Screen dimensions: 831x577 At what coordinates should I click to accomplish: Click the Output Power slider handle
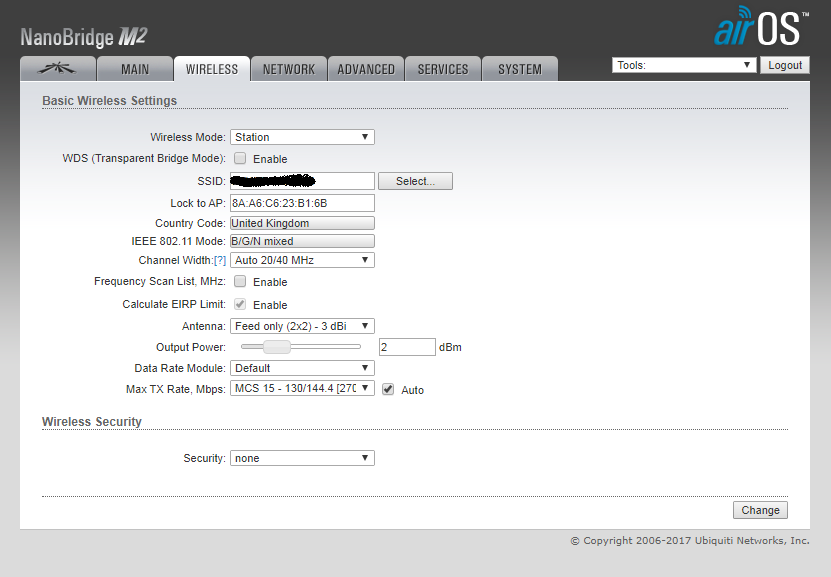(x=277, y=347)
